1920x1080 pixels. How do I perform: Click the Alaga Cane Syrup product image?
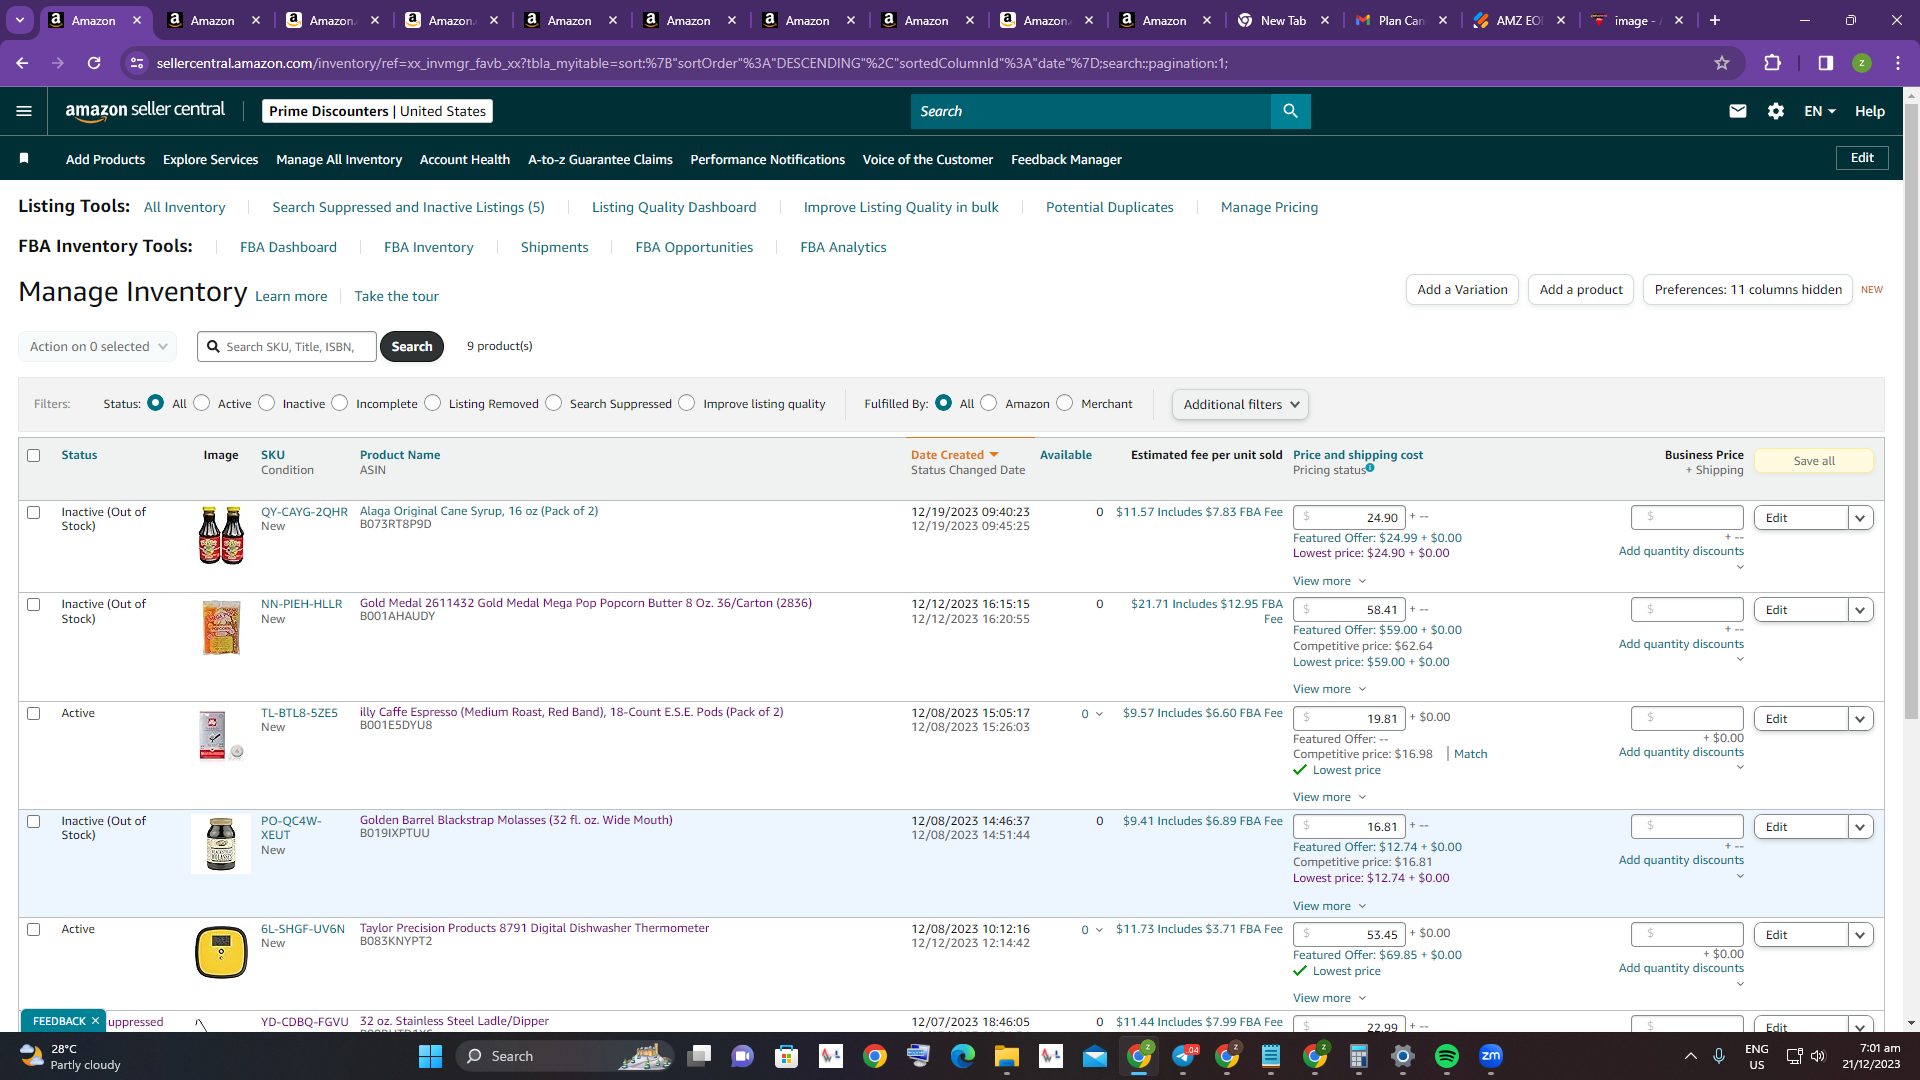click(x=221, y=535)
